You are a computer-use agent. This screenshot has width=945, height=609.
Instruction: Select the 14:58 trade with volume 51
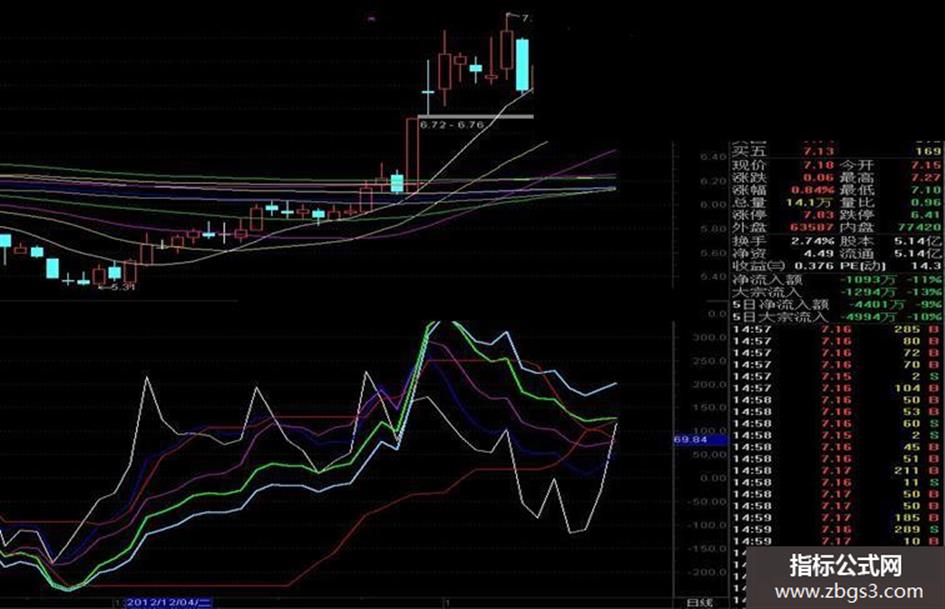(x=837, y=459)
